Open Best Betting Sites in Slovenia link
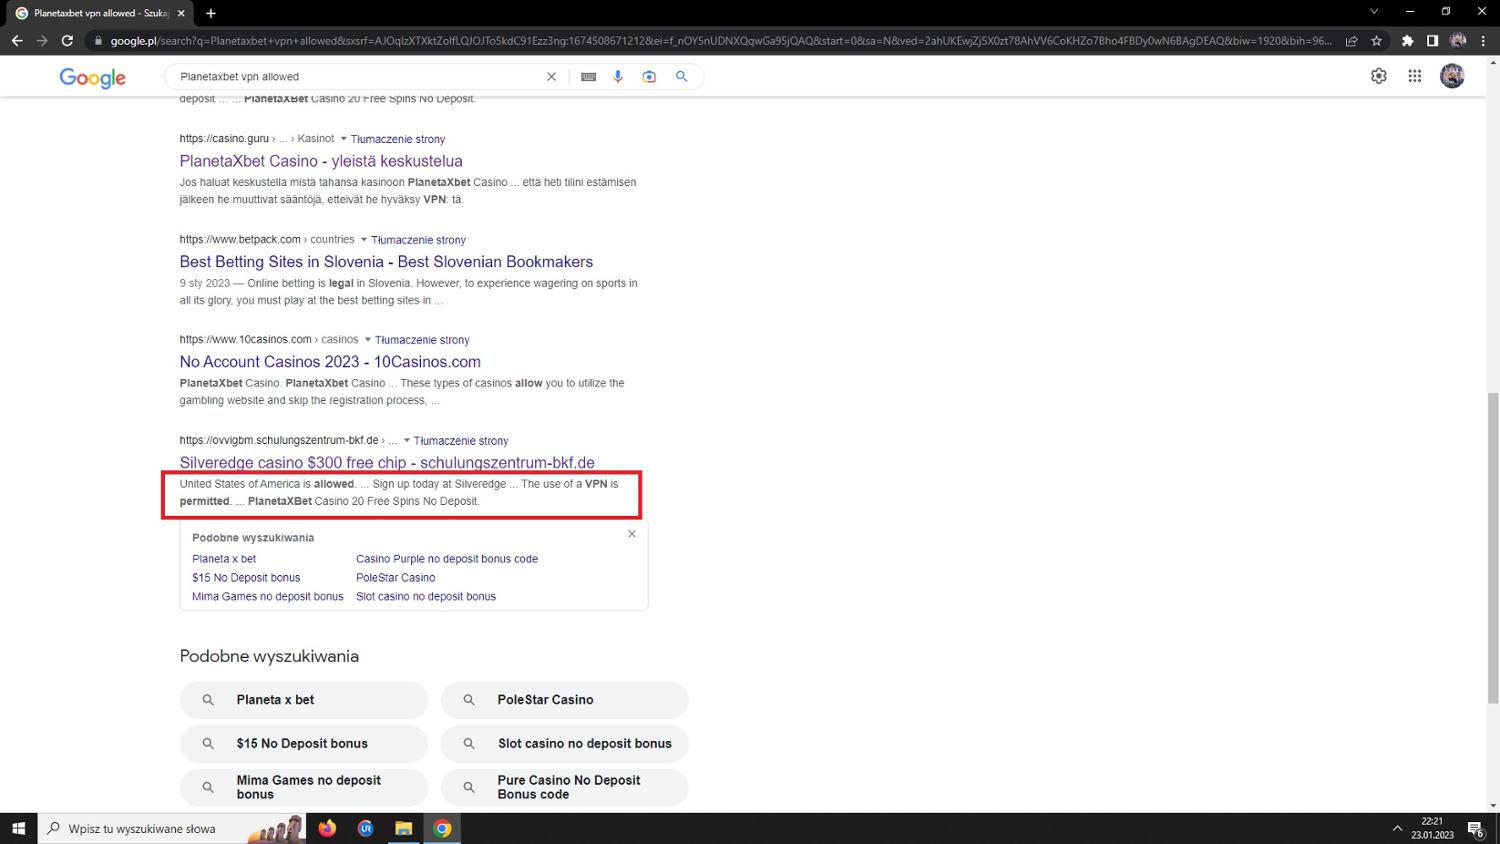 [386, 262]
